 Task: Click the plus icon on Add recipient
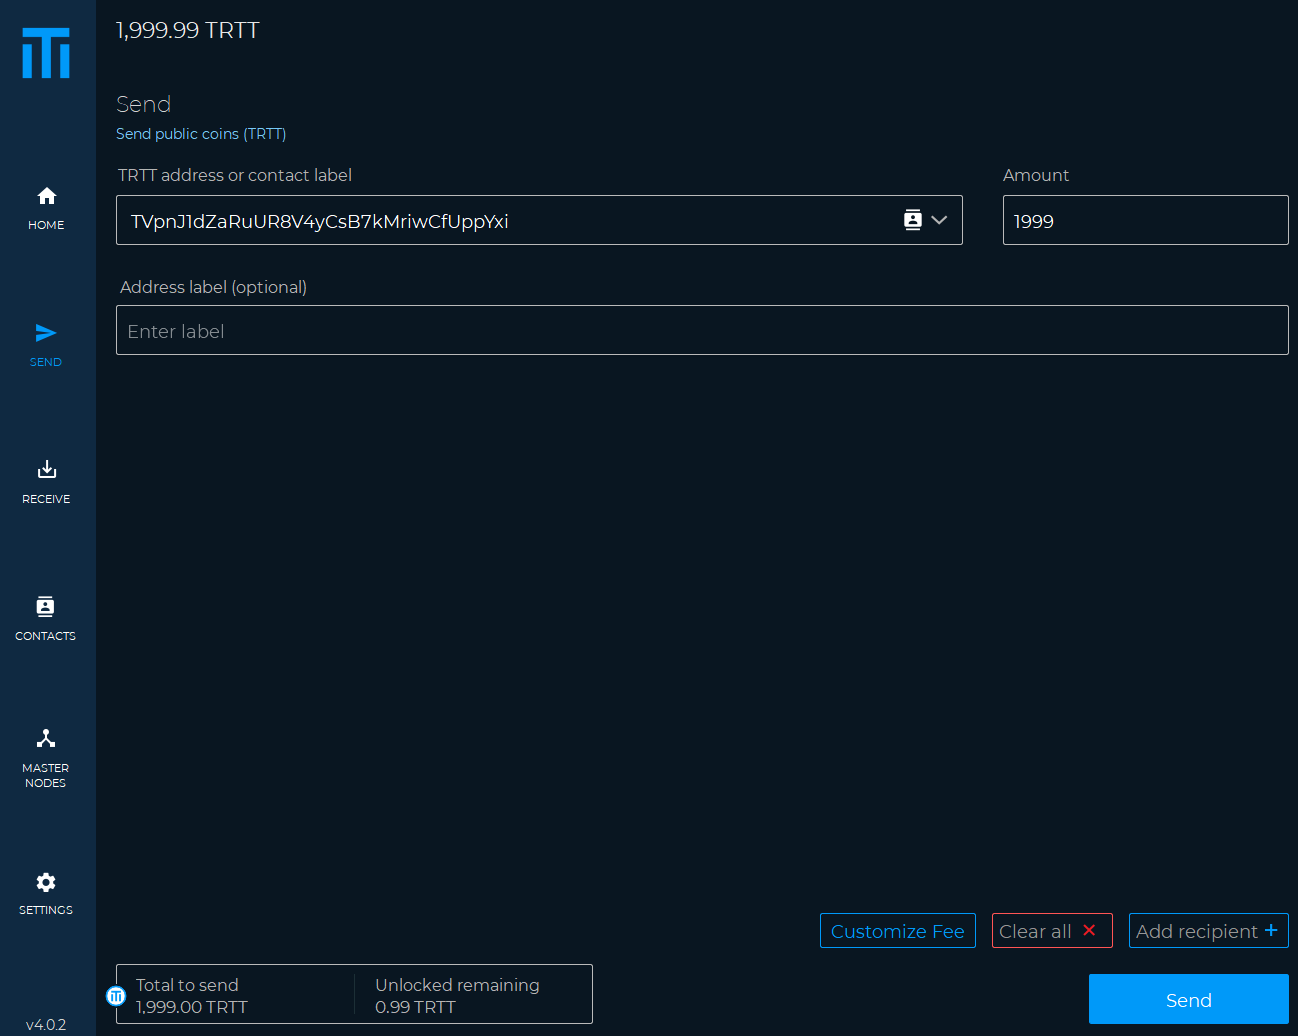1271,930
